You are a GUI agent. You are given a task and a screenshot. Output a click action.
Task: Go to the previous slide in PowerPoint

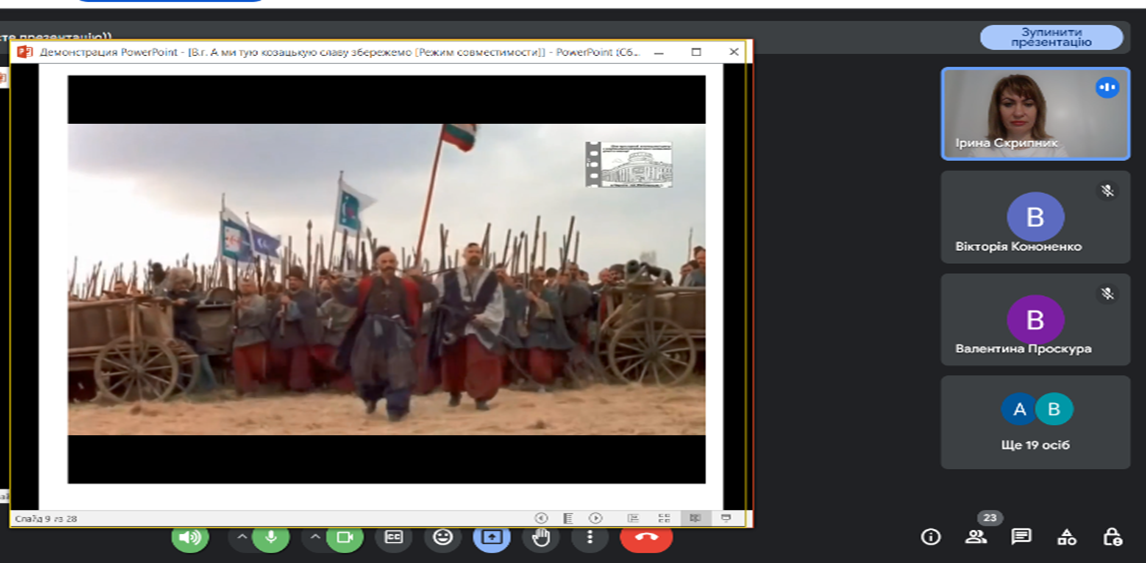(541, 518)
